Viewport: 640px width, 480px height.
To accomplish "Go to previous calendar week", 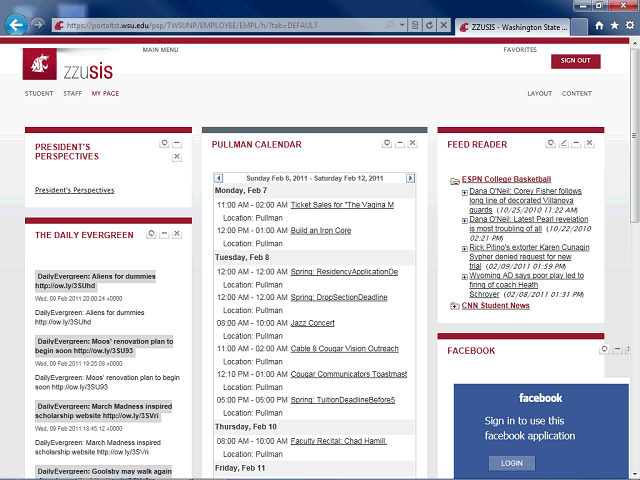I will 219,178.
